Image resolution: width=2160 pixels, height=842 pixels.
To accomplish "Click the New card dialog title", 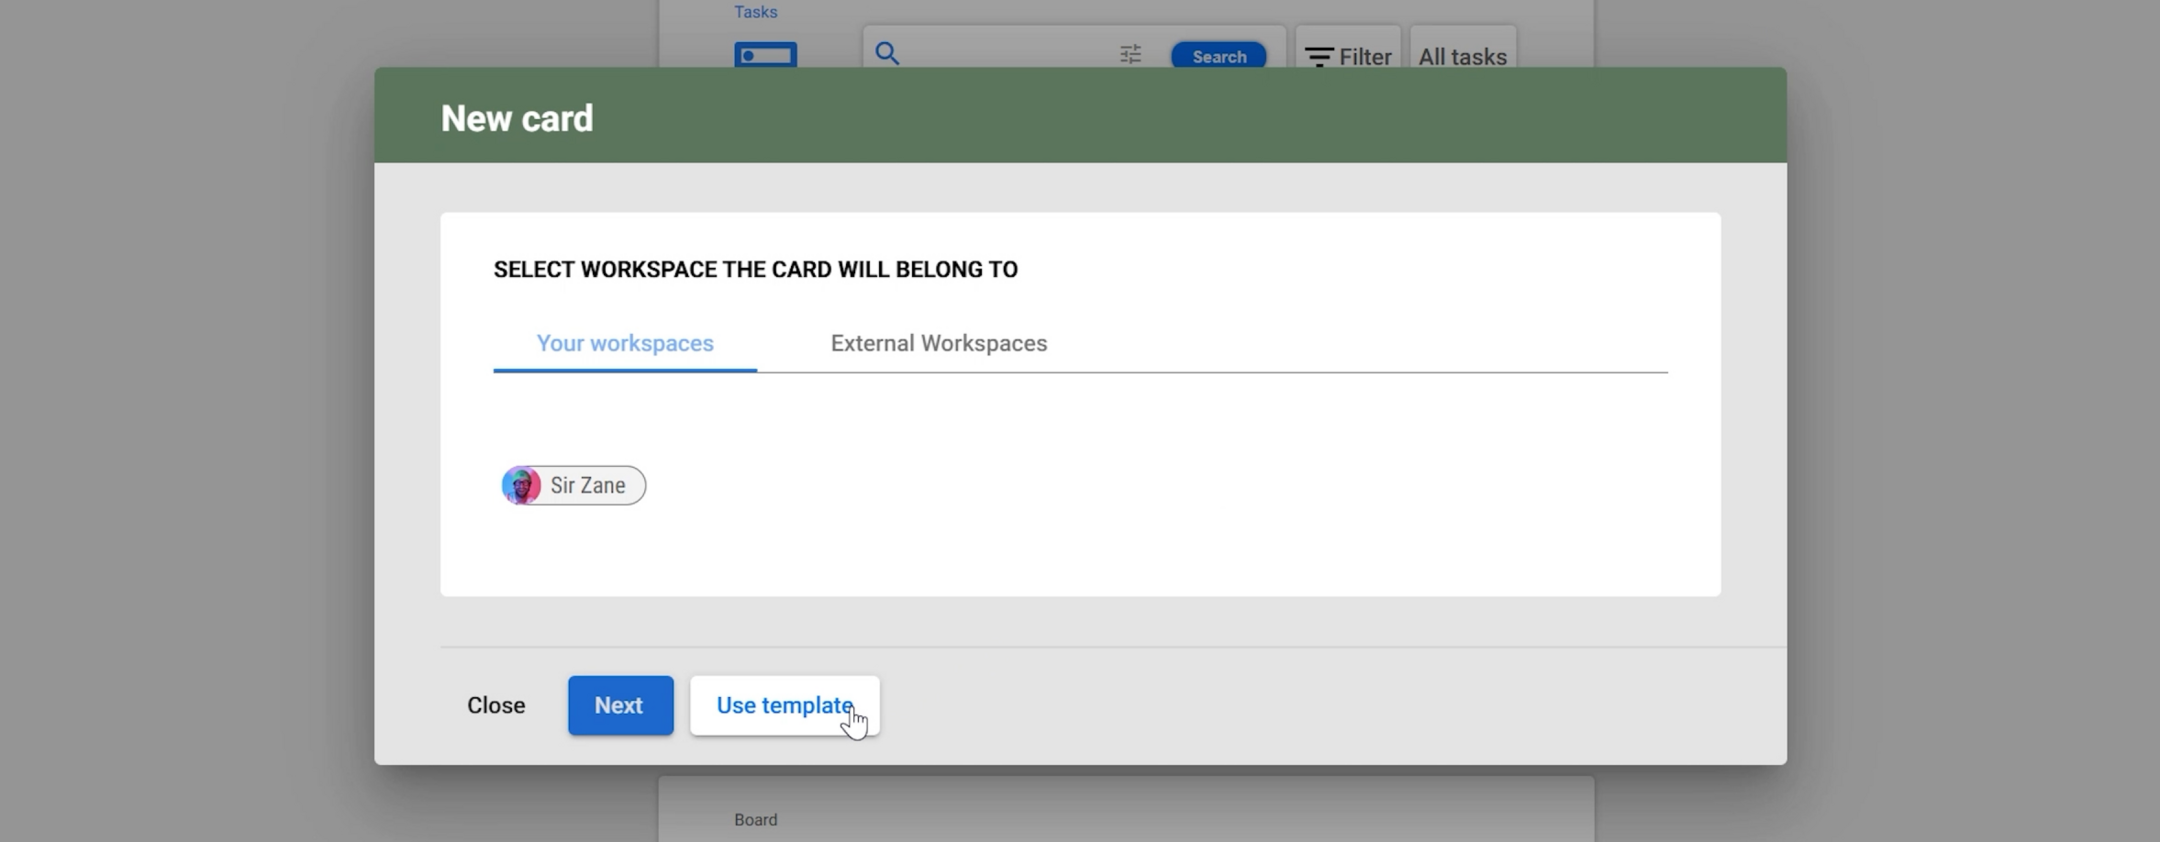I will (517, 119).
